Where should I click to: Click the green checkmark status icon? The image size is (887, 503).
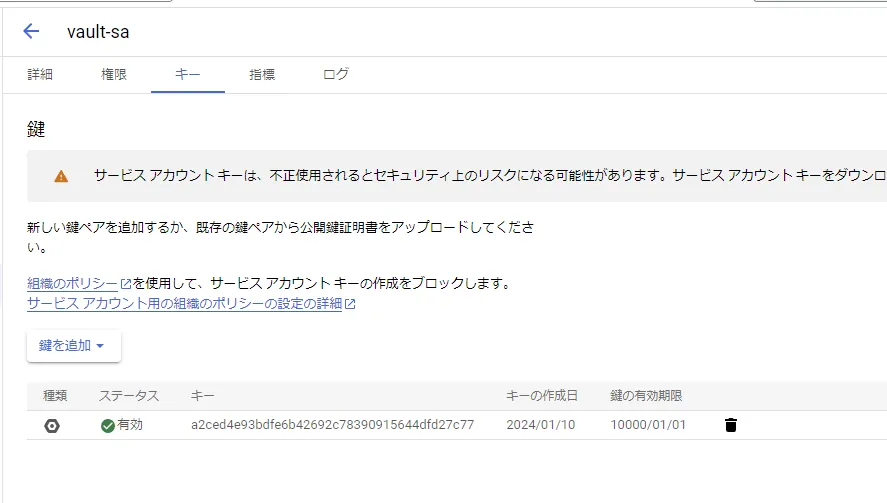point(107,425)
